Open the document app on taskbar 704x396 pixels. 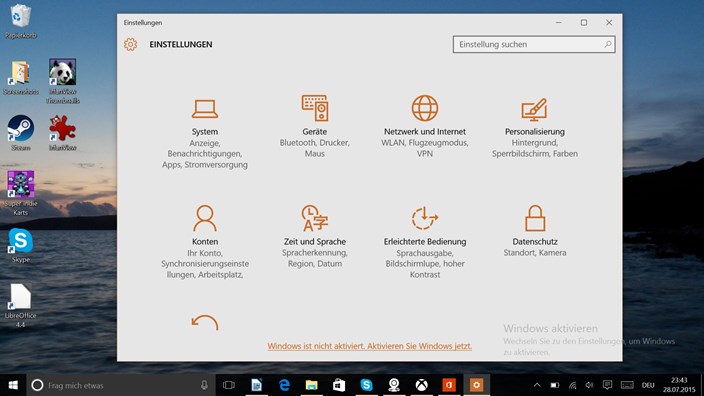tap(256, 385)
